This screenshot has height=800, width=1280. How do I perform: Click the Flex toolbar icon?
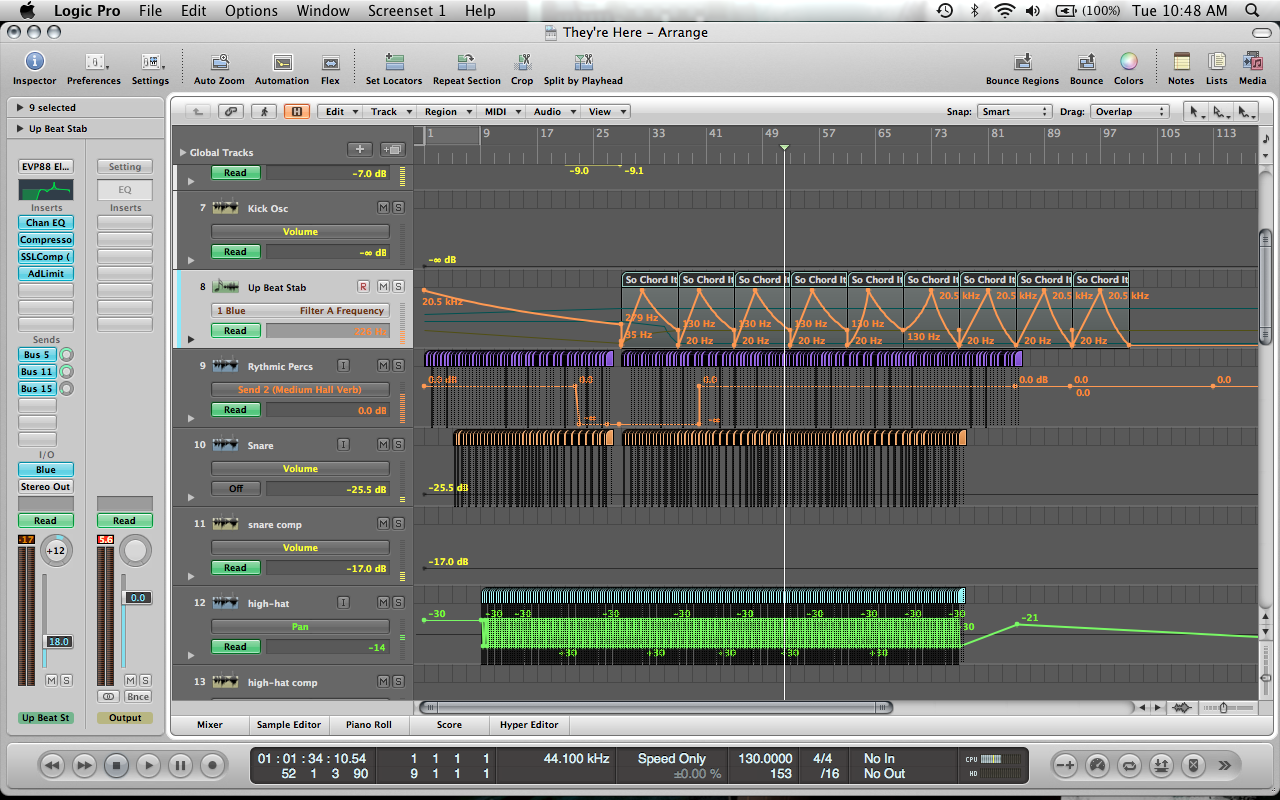330,62
